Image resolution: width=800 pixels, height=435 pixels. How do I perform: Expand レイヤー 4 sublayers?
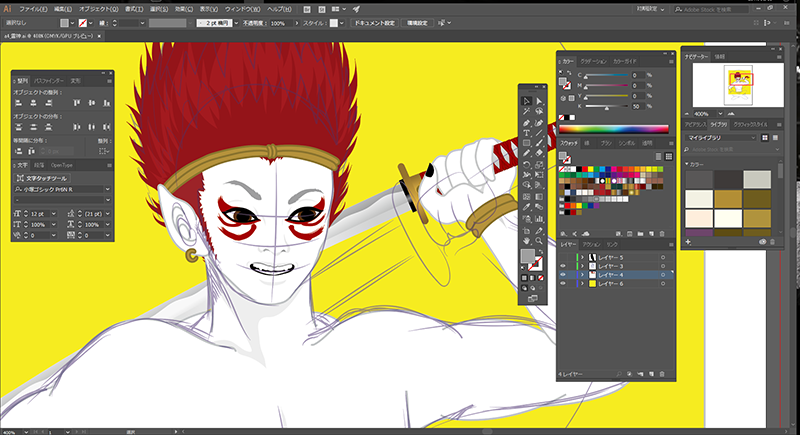click(x=582, y=275)
